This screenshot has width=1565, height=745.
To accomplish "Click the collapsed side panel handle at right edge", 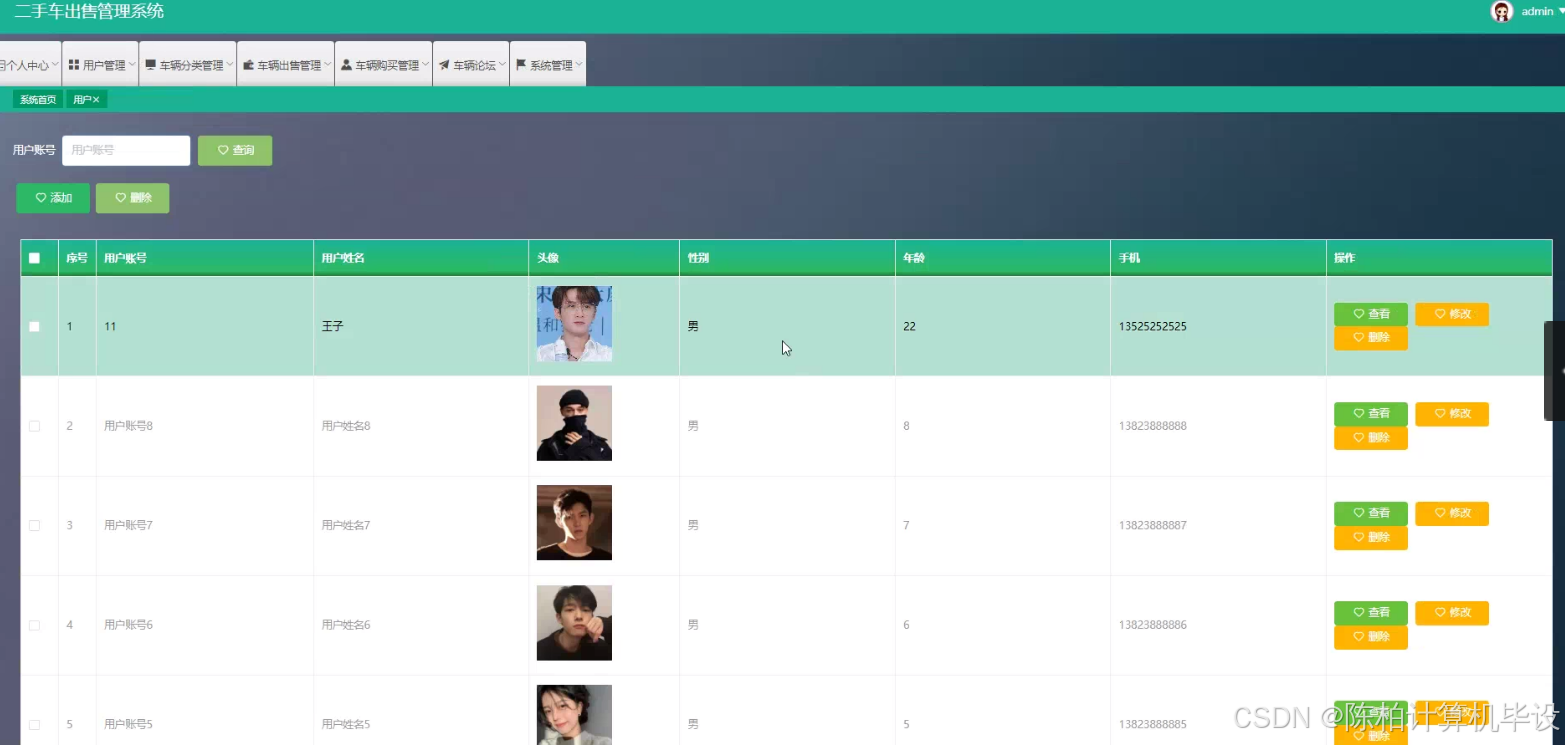I will pos(1555,371).
